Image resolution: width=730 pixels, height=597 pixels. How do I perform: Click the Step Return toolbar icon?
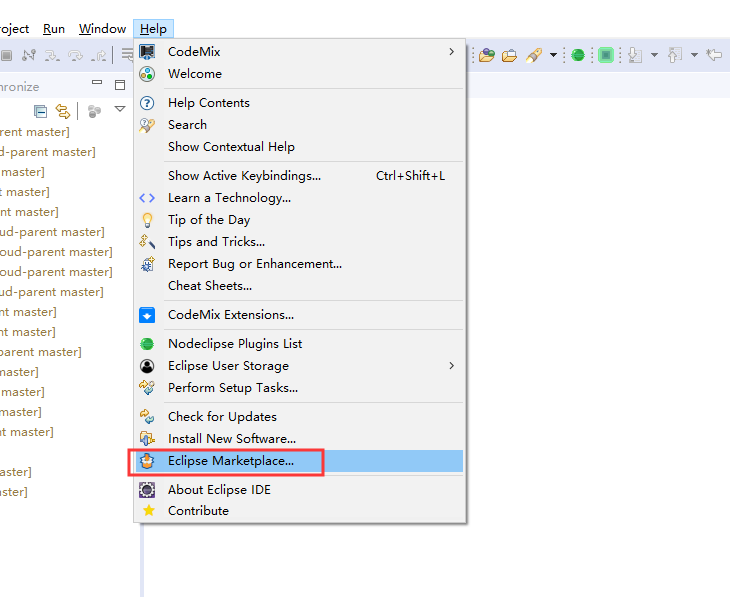[98, 56]
